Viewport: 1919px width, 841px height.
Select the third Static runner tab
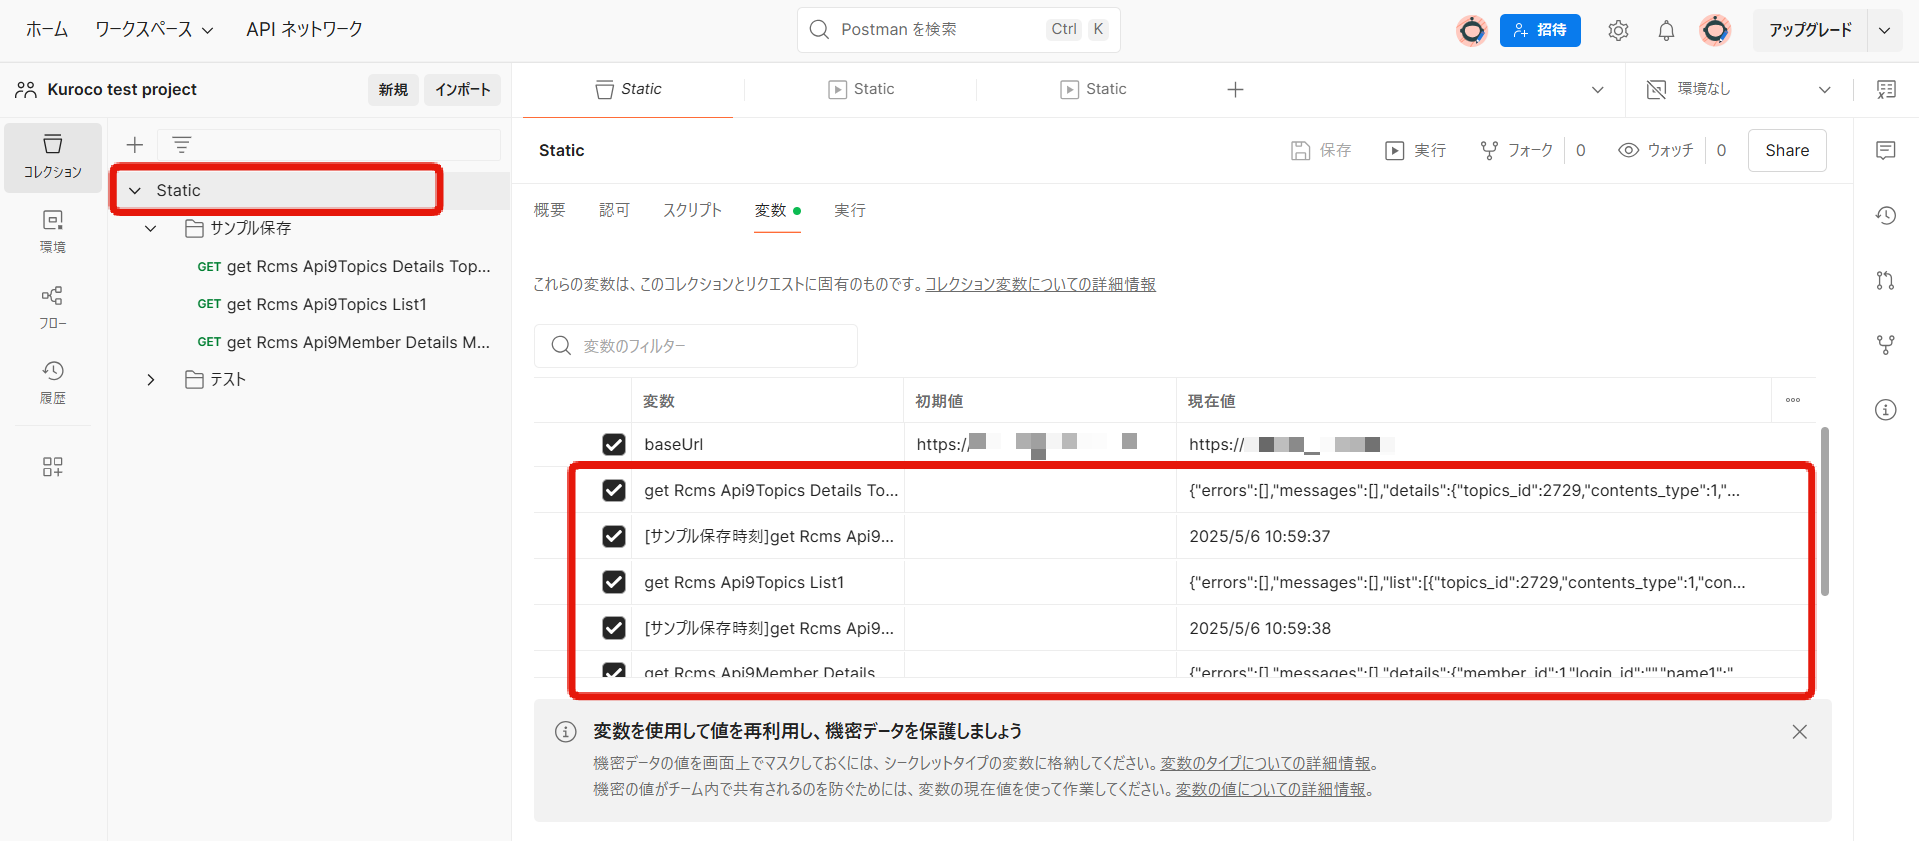[x=1093, y=90]
